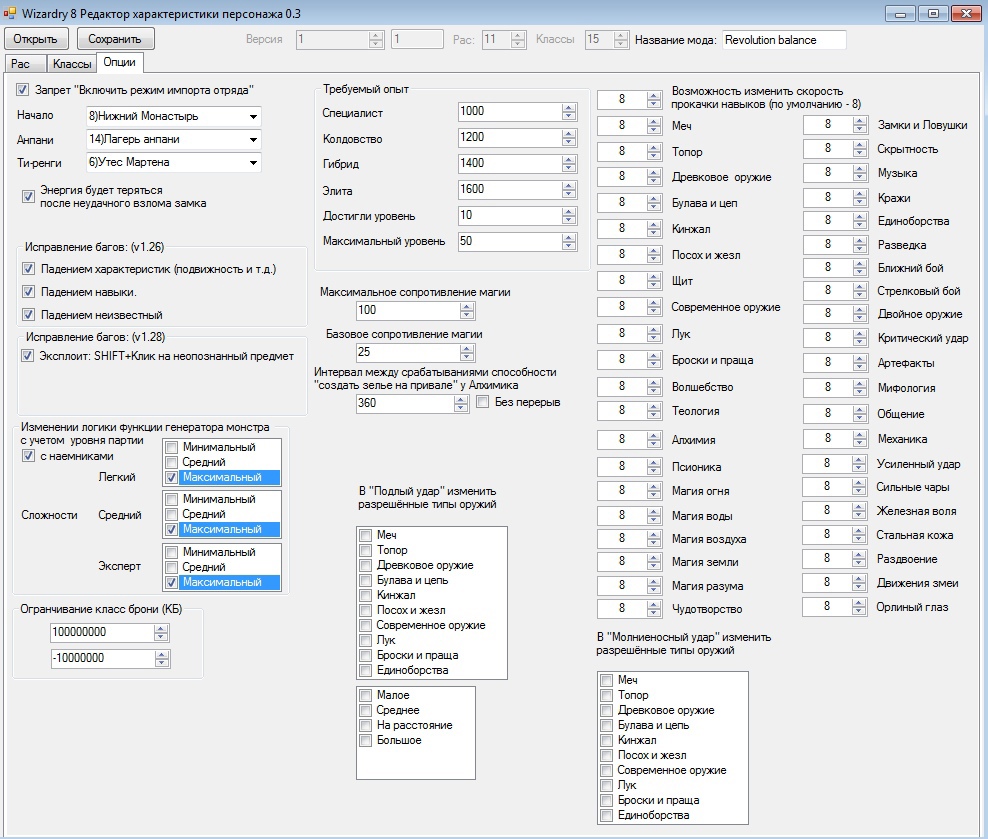Toggle the import party mode ban checkbox
The width and height of the screenshot is (988, 839).
(x=24, y=90)
